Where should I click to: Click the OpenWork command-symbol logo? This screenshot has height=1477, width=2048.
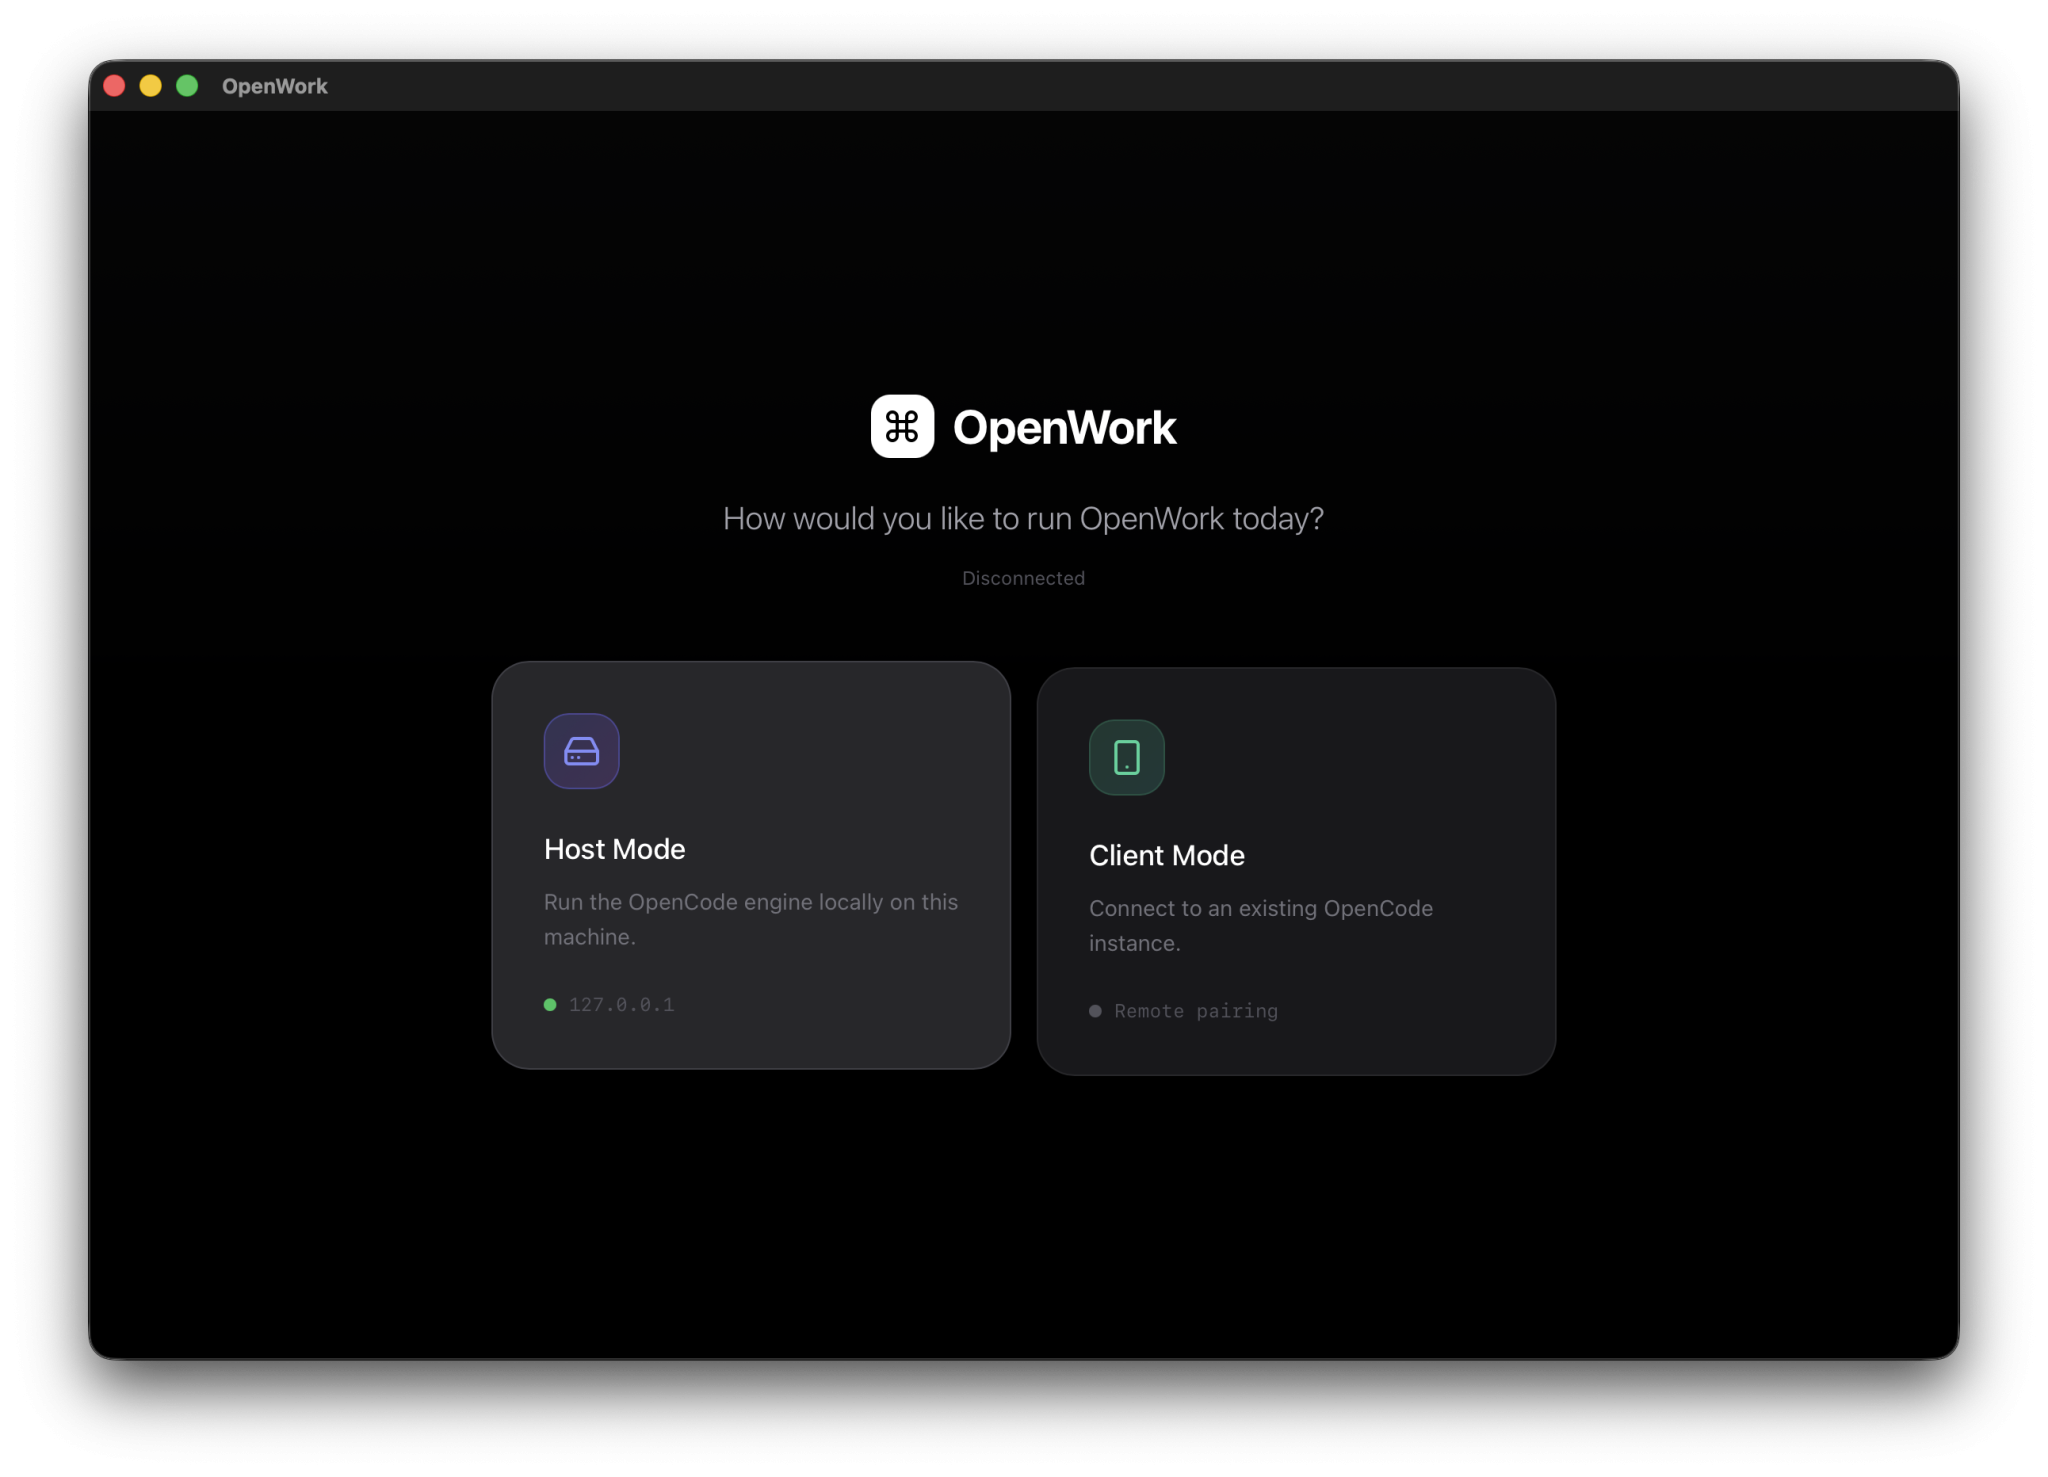(x=900, y=427)
